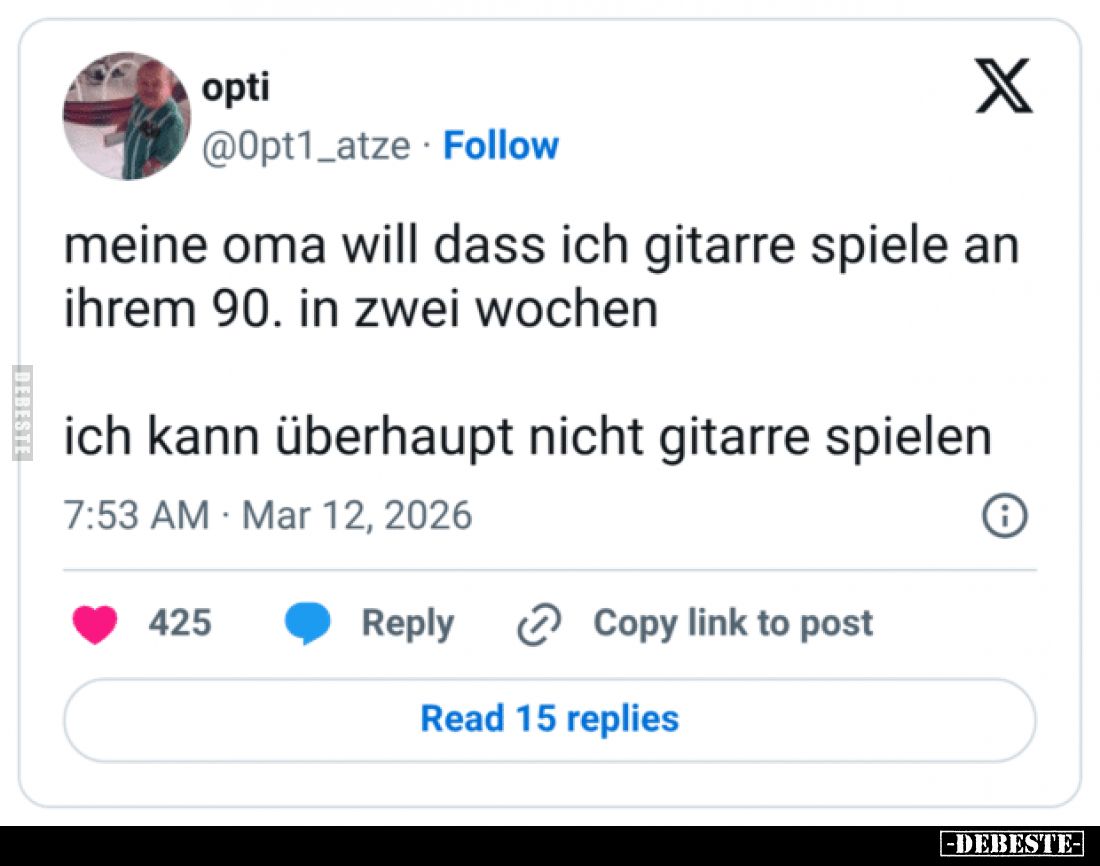Open the timestamp 7:53 AM · Mar 12, 2026
Viewport: 1100px width, 866px height.
click(x=268, y=516)
